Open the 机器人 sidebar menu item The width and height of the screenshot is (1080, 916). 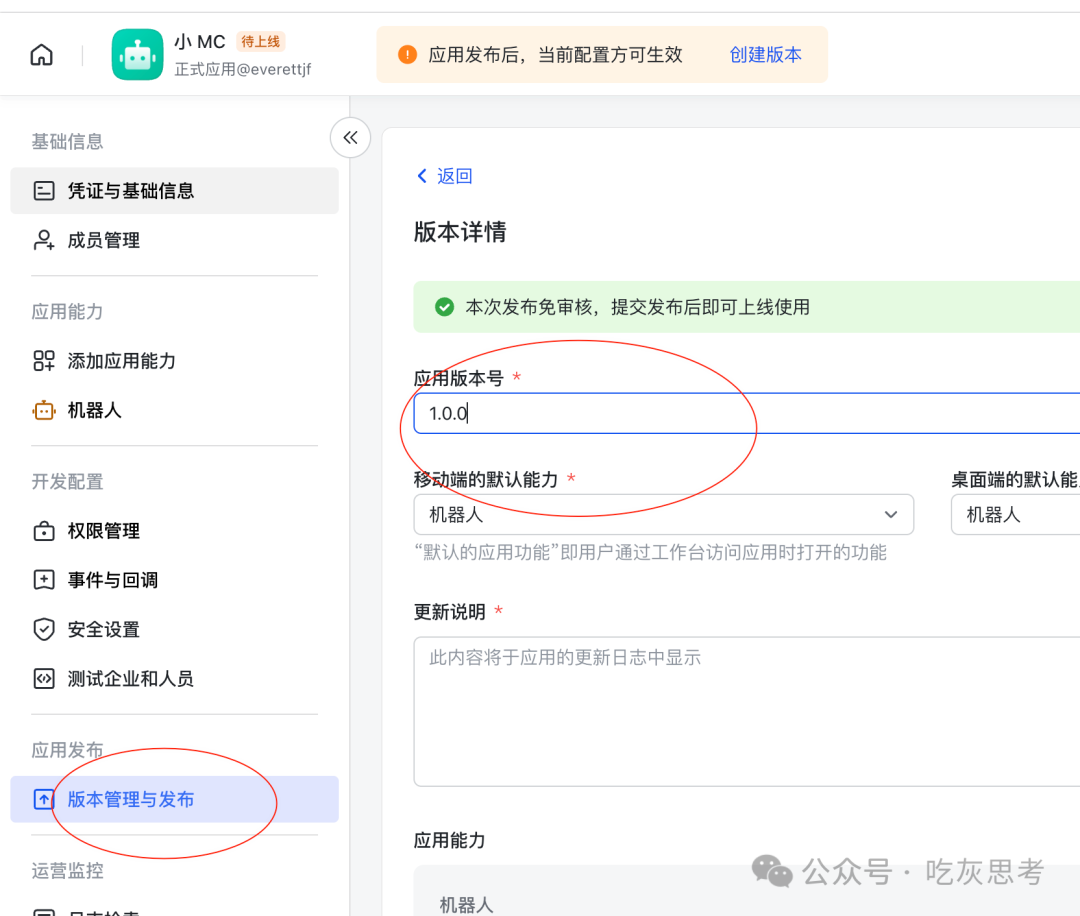pos(174,410)
